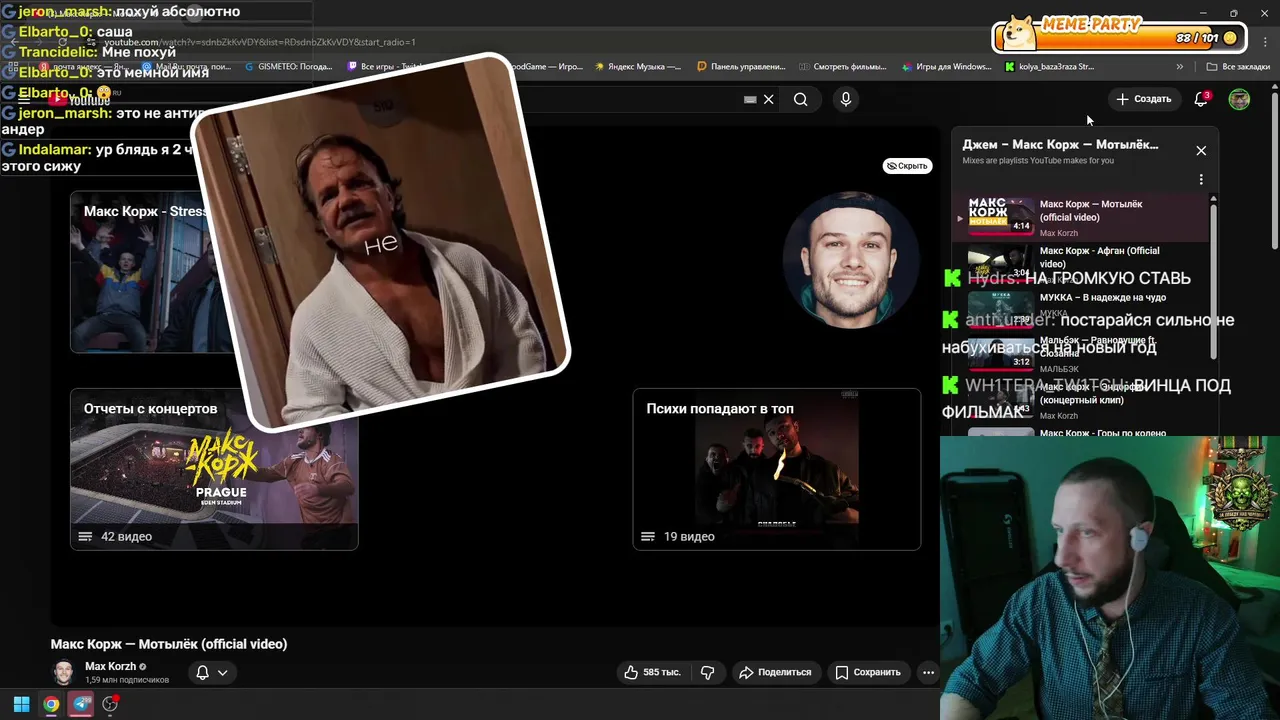Open the Все закладки bookmarks folder
Screen dimensions: 1280x720
tap(1238, 67)
